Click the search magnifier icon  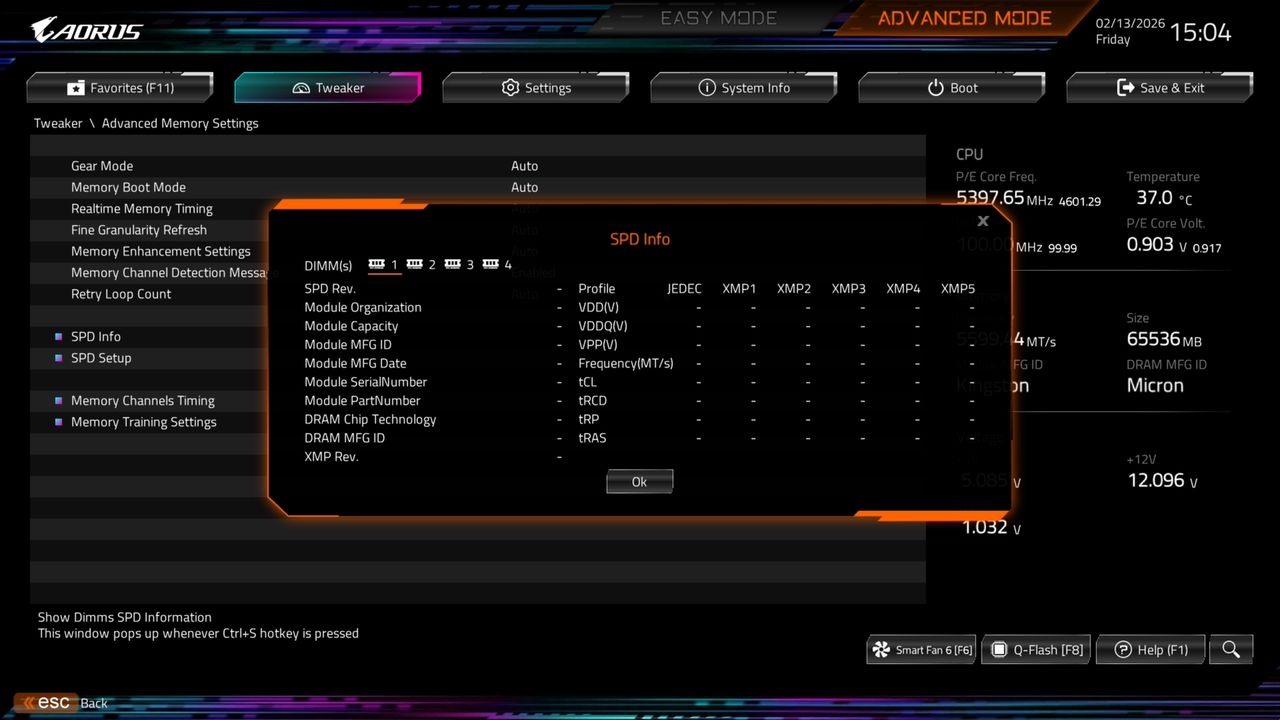point(1230,649)
